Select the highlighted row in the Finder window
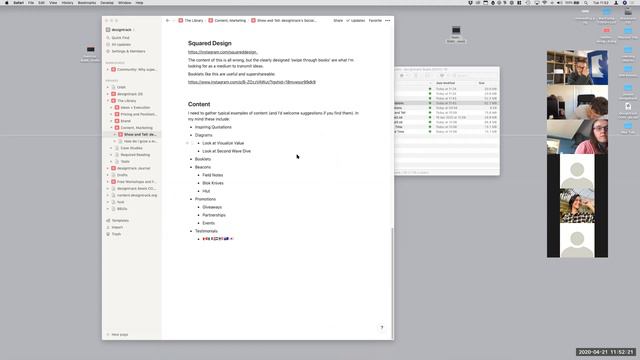Viewport: 640px width, 360px height. click(447, 103)
